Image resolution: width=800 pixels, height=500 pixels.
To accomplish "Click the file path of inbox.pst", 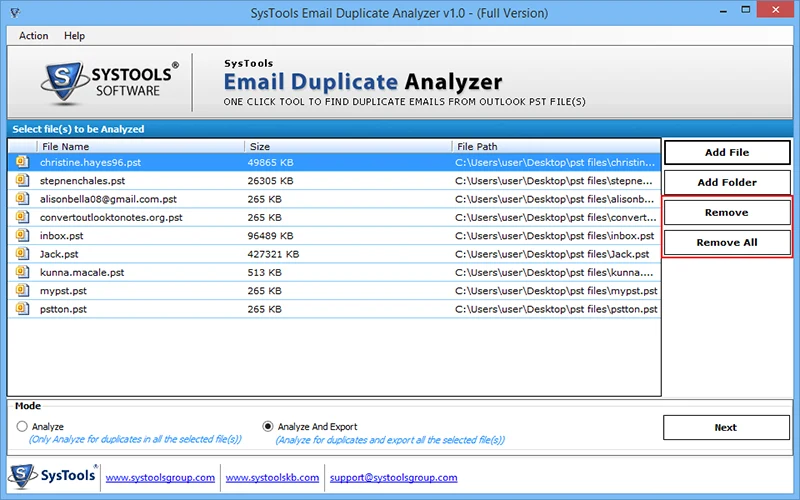I will [555, 236].
